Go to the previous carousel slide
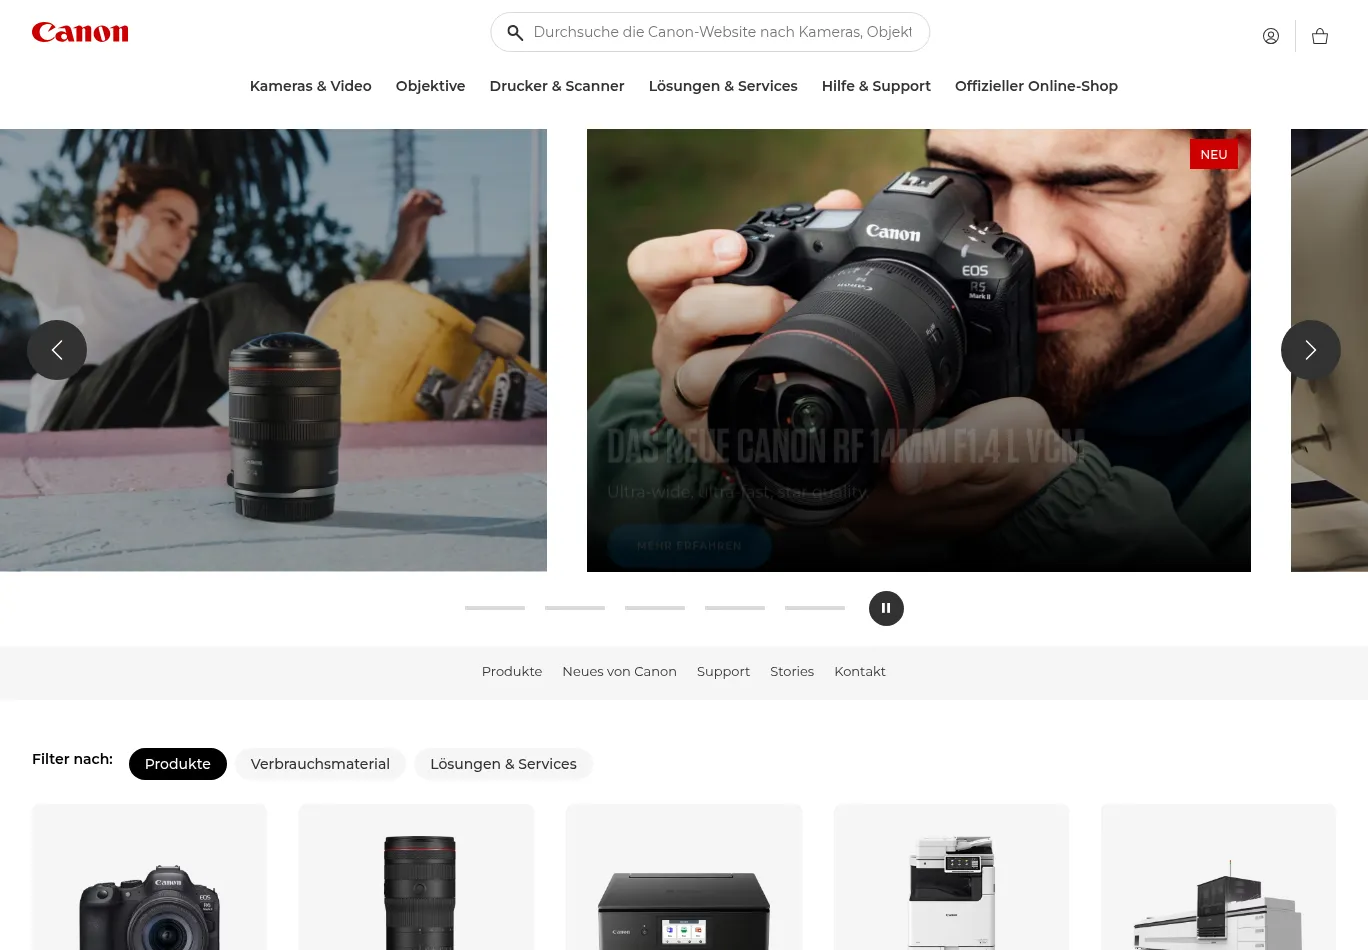This screenshot has height=950, width=1368. pyautogui.click(x=57, y=350)
